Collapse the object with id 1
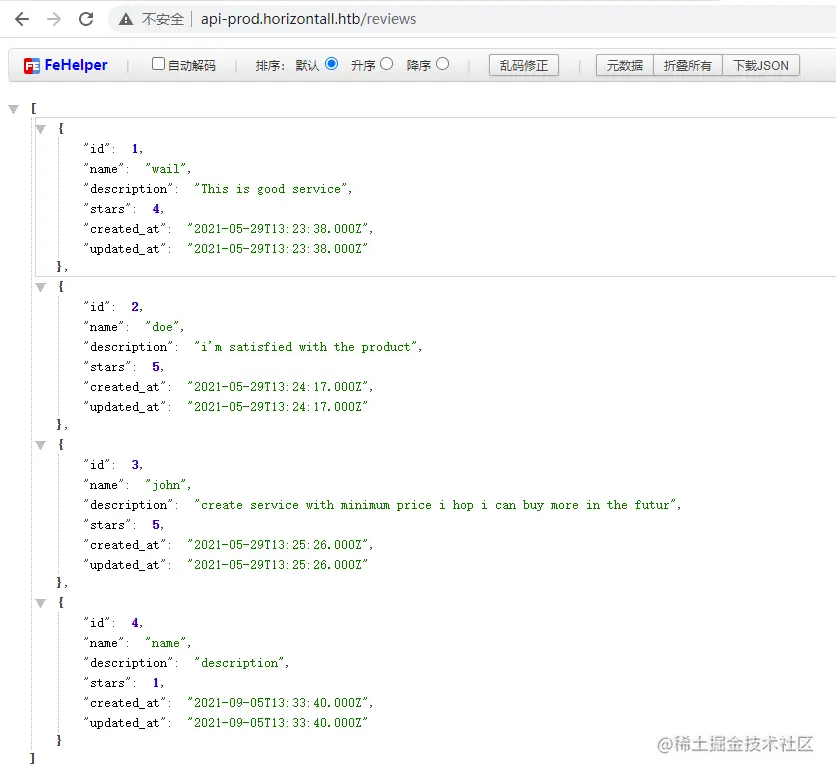Viewport: 836px width, 776px height. 41,129
